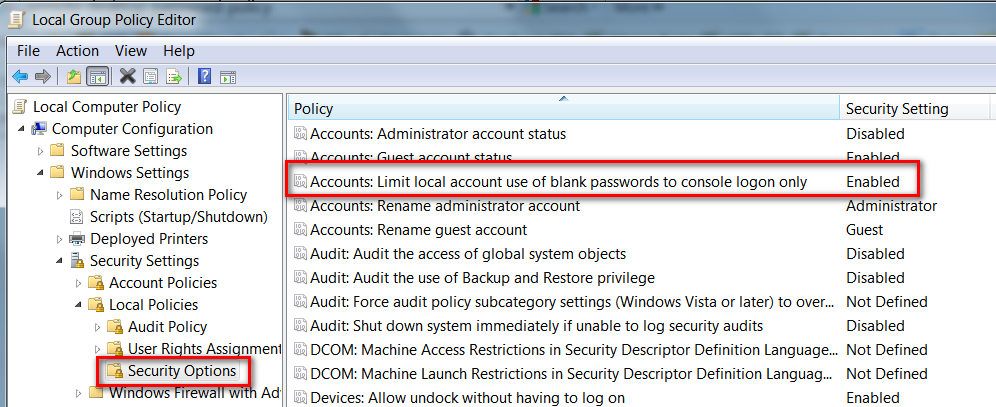Expand the Audit Policy node arrow
Image resolution: width=996 pixels, height=407 pixels.
[x=97, y=327]
